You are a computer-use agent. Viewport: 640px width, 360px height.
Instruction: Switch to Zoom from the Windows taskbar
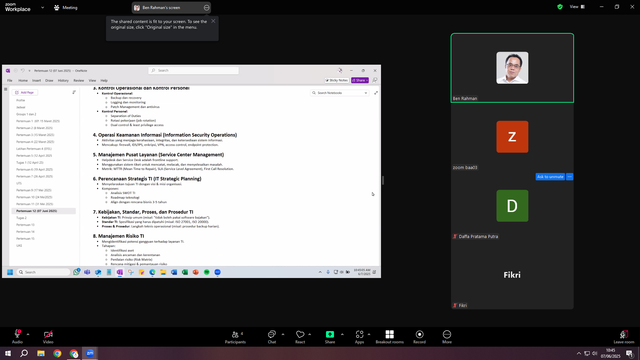tap(90, 353)
